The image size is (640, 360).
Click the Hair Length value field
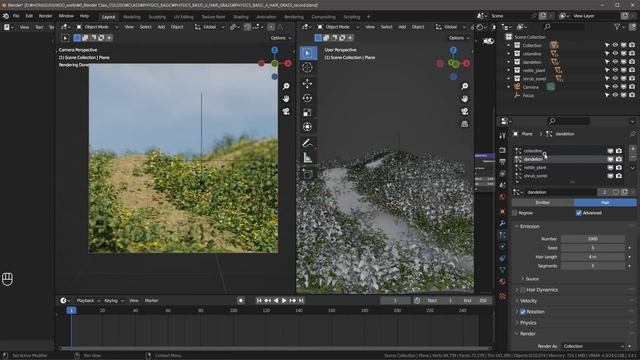point(593,257)
